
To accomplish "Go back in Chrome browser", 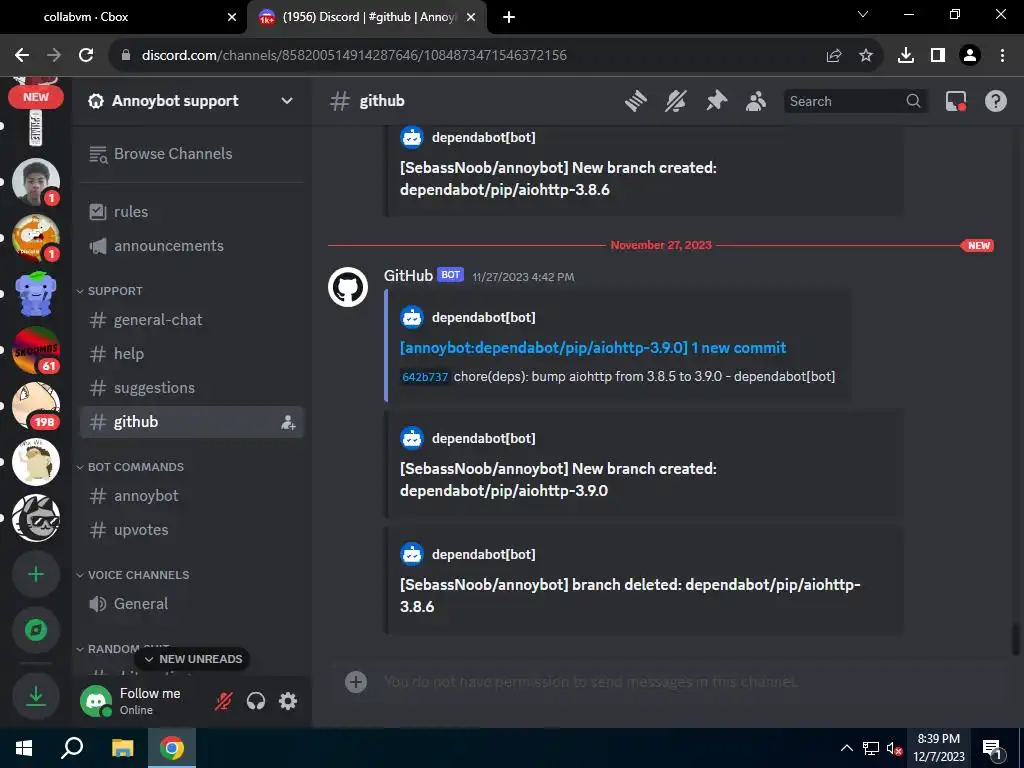I will tap(22, 56).
